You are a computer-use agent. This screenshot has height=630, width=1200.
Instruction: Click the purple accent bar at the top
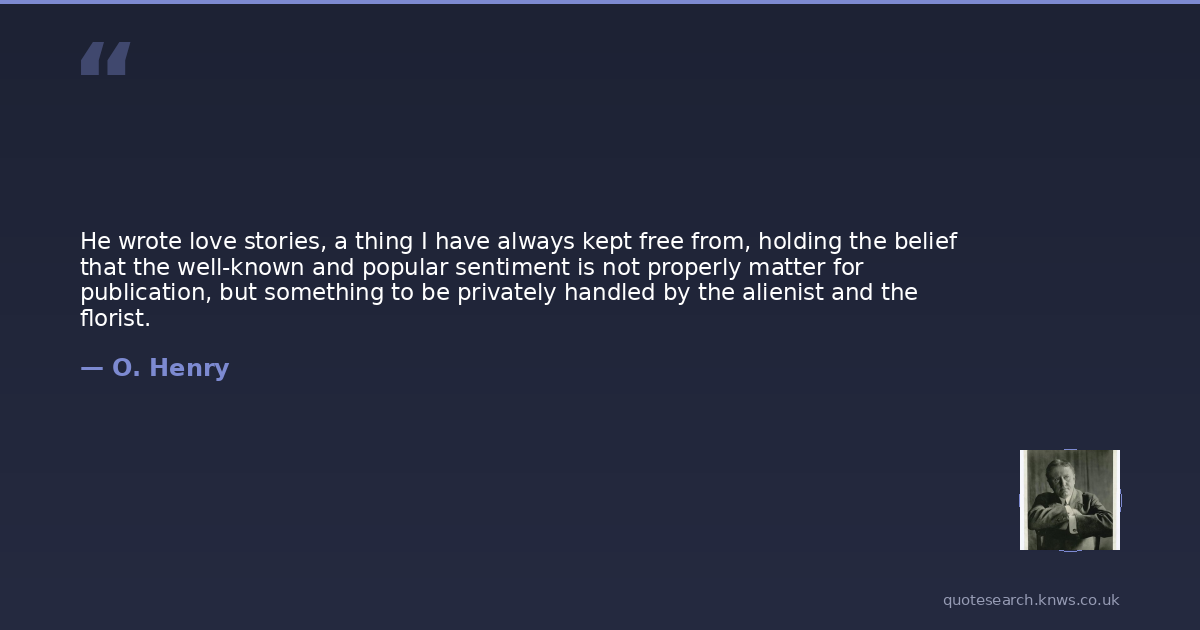coord(600,2)
